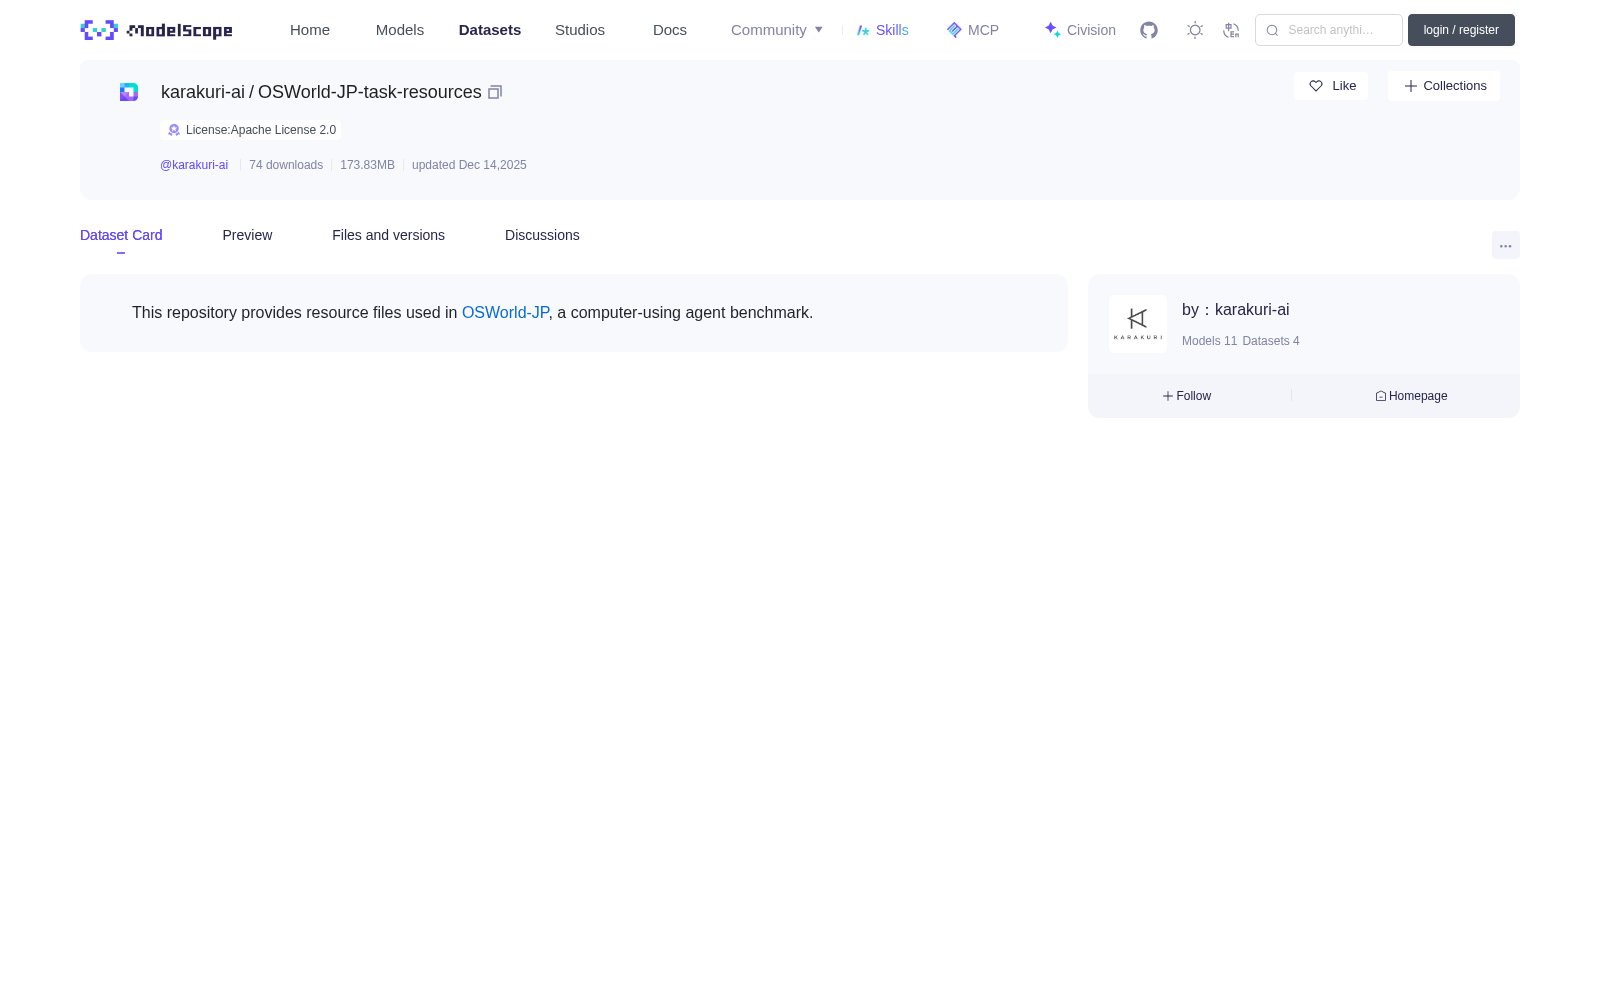Open the three-dot more options menu
The height and width of the screenshot is (1000, 1600).
pyautogui.click(x=1505, y=245)
